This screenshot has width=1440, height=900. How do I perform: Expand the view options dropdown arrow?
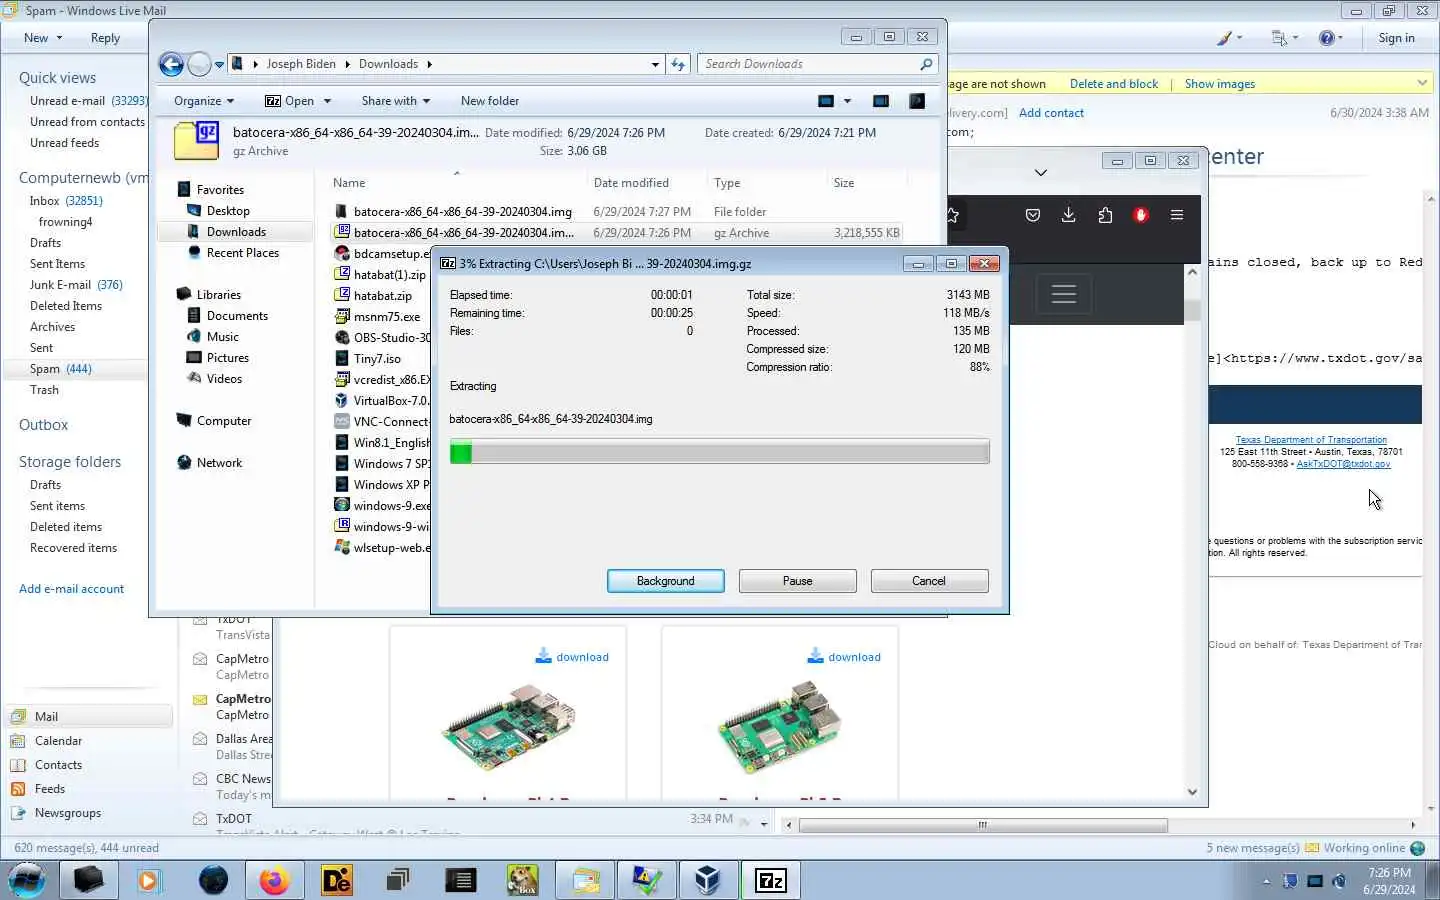[x=847, y=101]
